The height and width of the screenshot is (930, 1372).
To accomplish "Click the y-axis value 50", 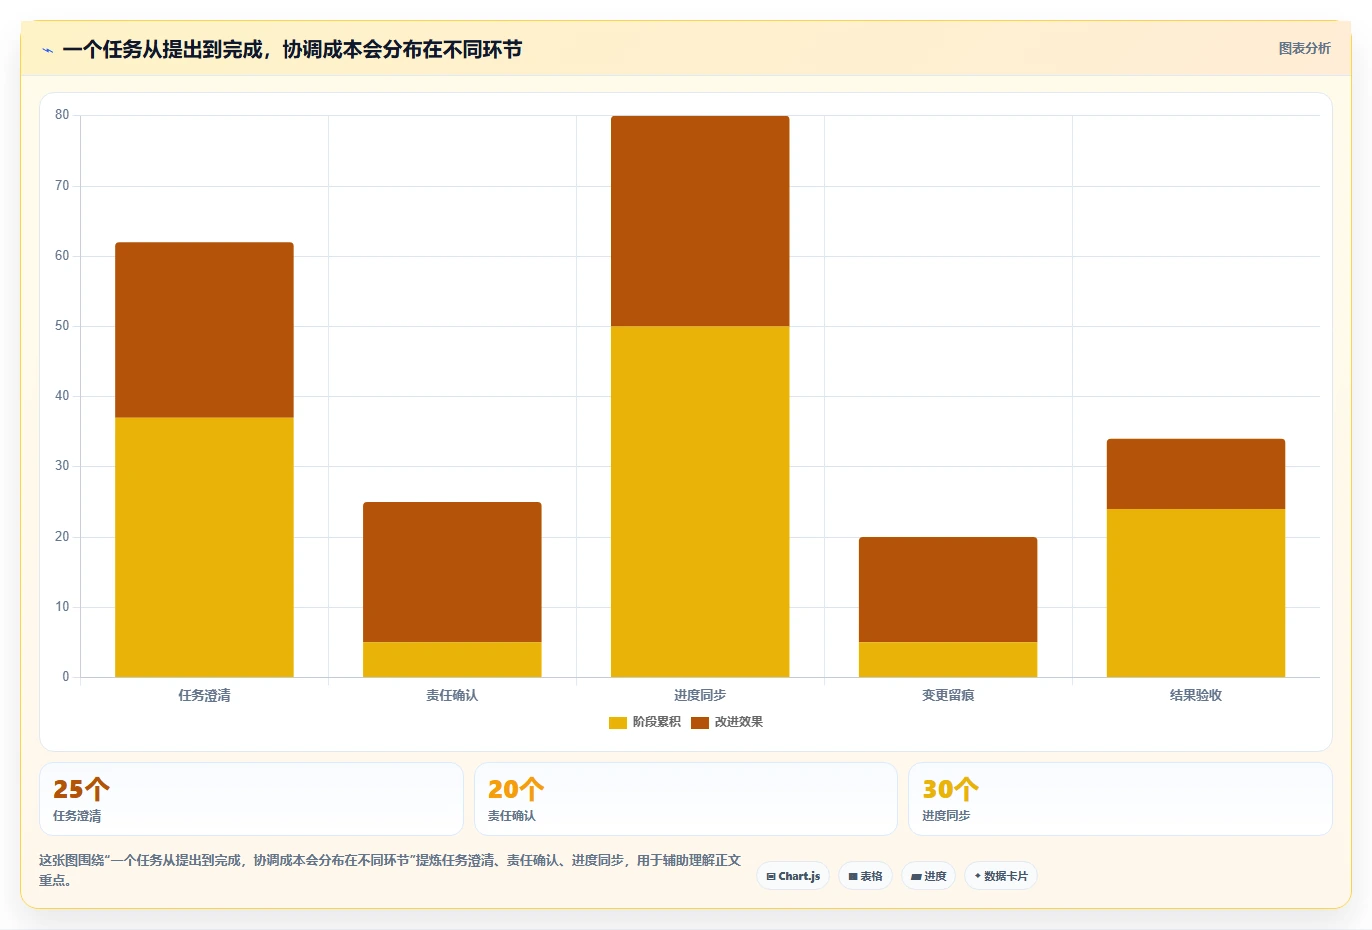I will coord(62,326).
